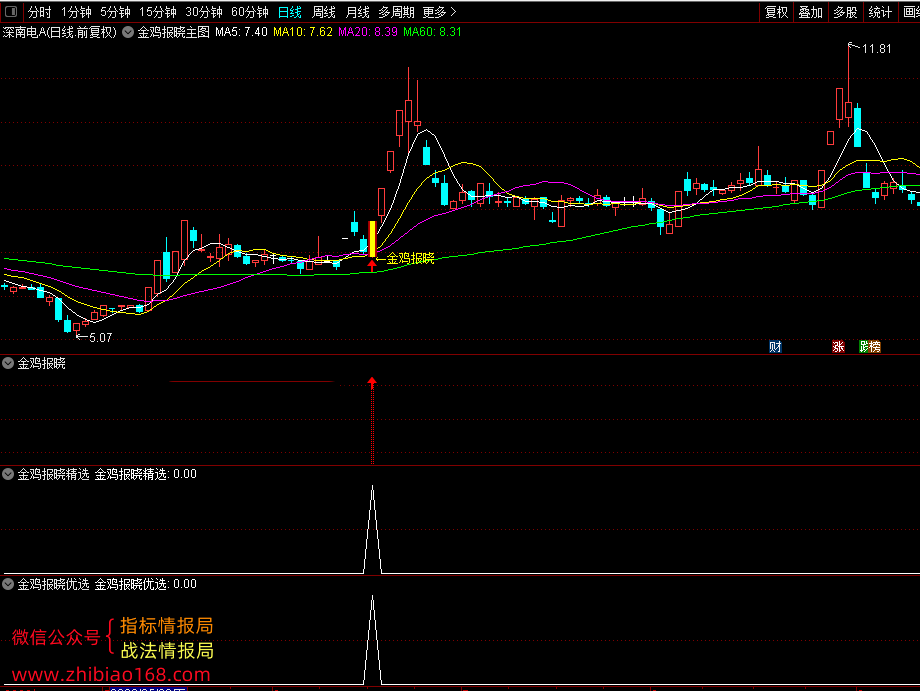
Task: Open the 统计 statistics button
Action: 880,12
